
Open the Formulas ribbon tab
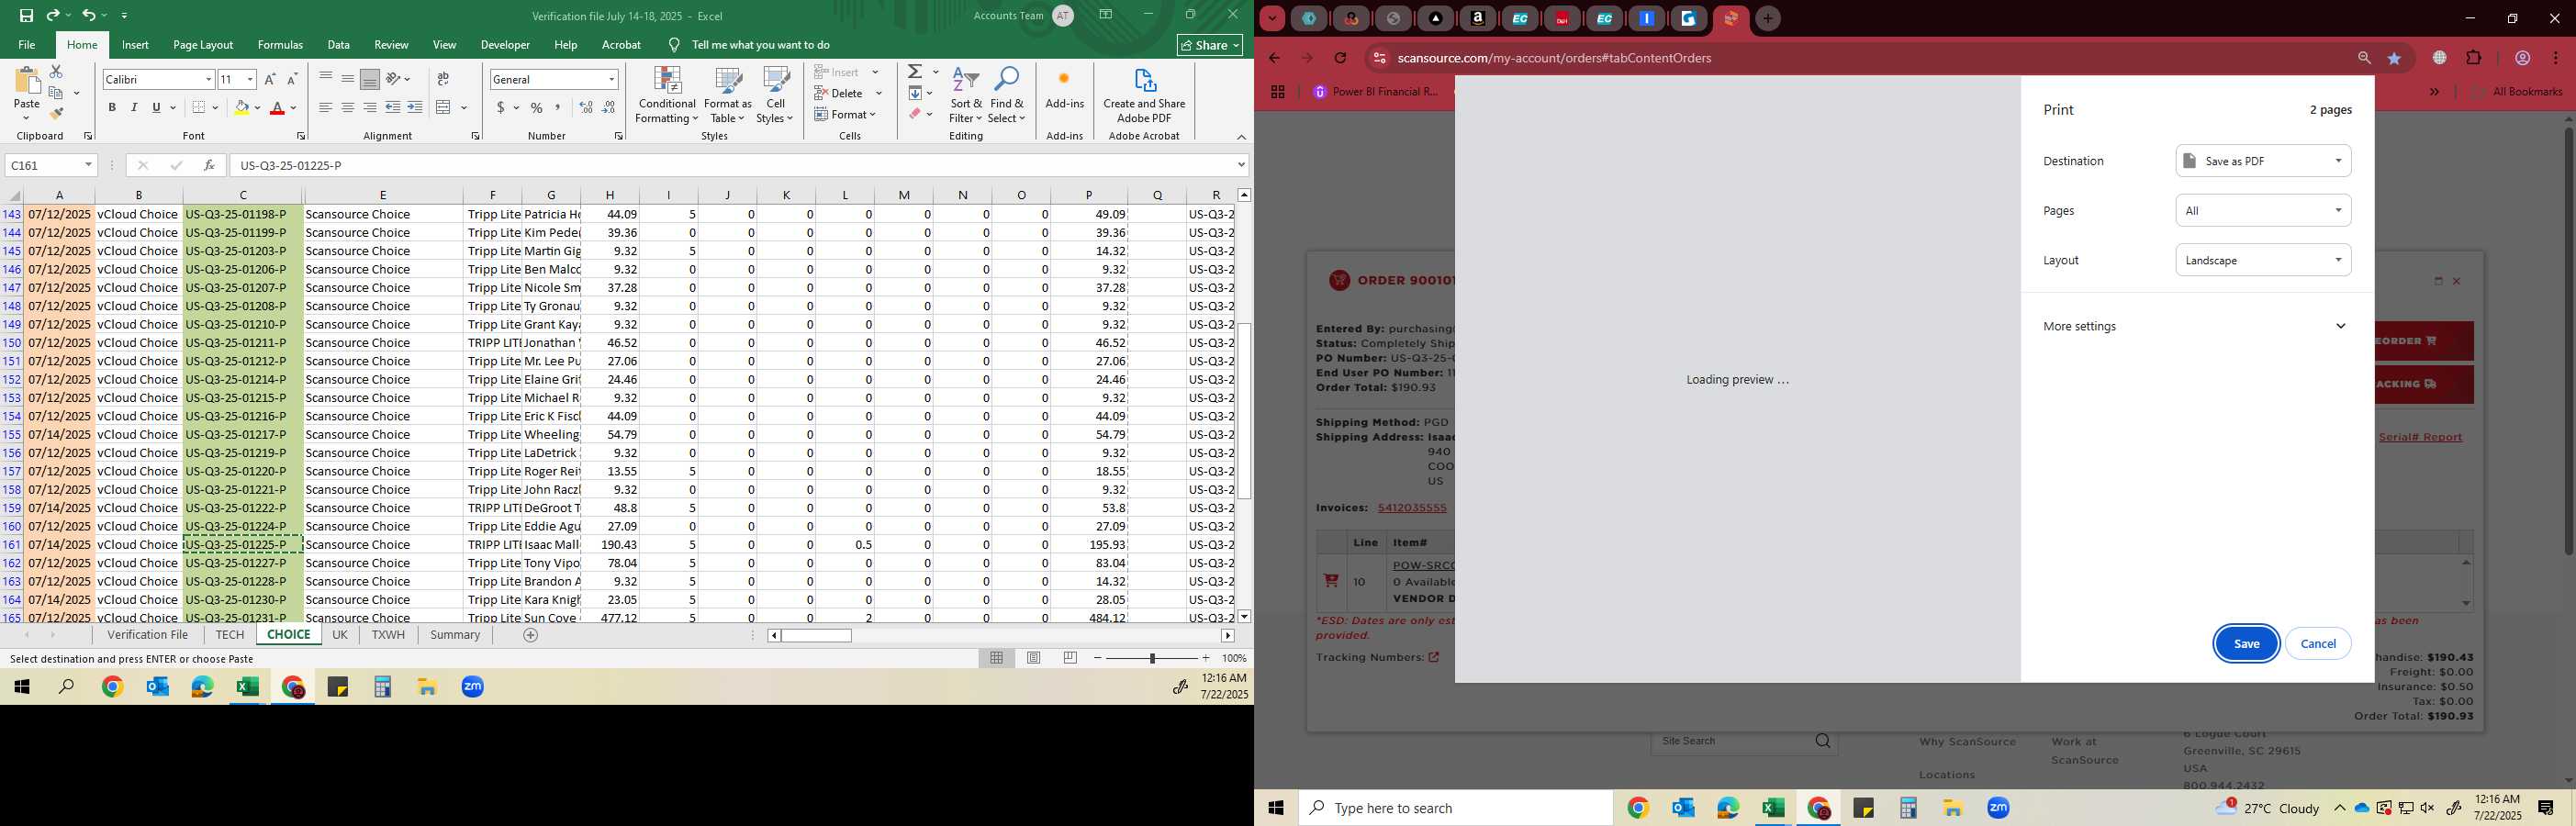pos(280,45)
